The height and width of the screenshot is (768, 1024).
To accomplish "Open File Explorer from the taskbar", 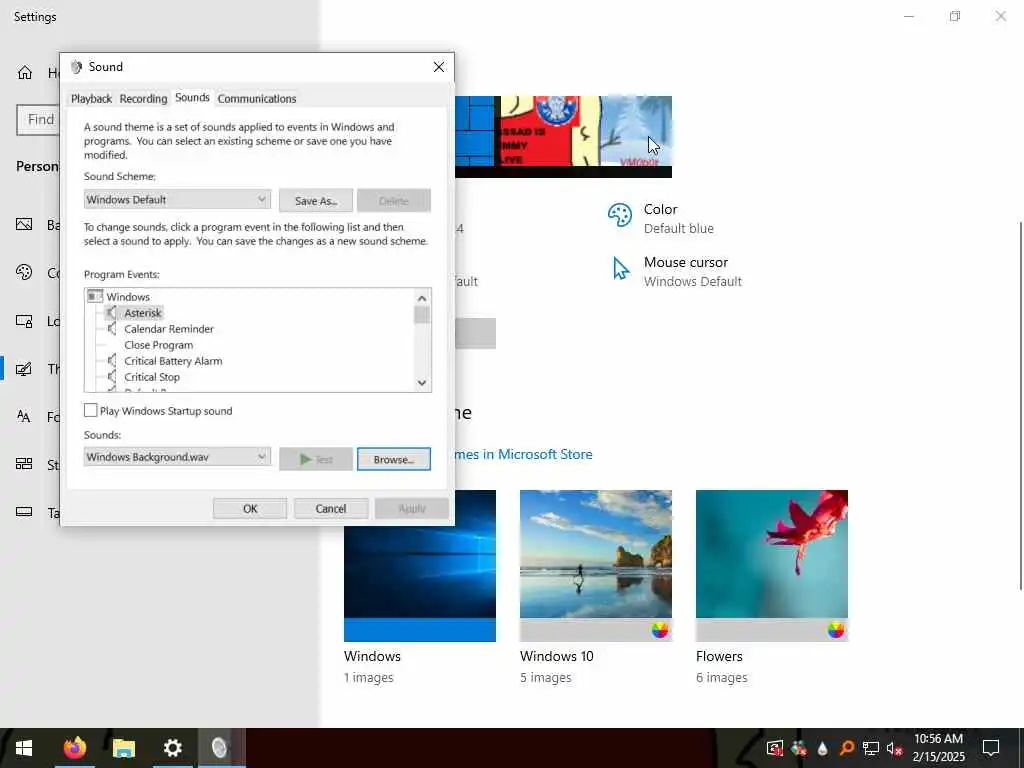I will tap(123, 748).
